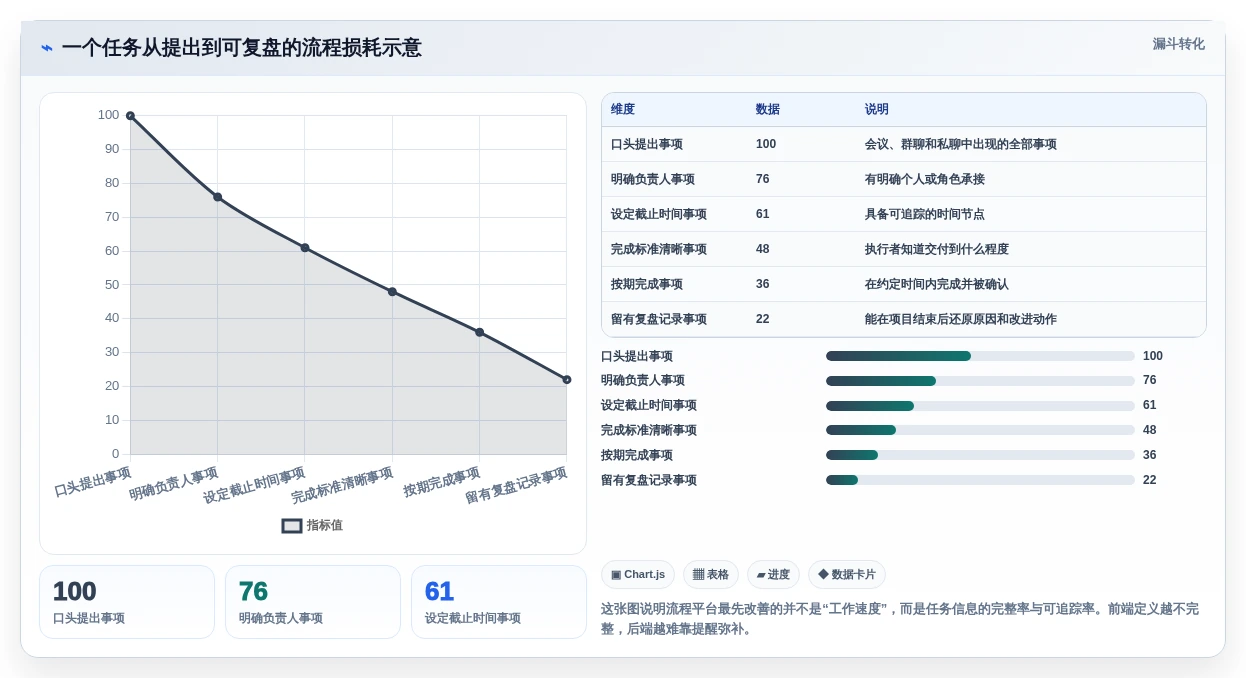1246x678 pixels.
Task: Click chart data point at value 48
Action: click(x=392, y=292)
